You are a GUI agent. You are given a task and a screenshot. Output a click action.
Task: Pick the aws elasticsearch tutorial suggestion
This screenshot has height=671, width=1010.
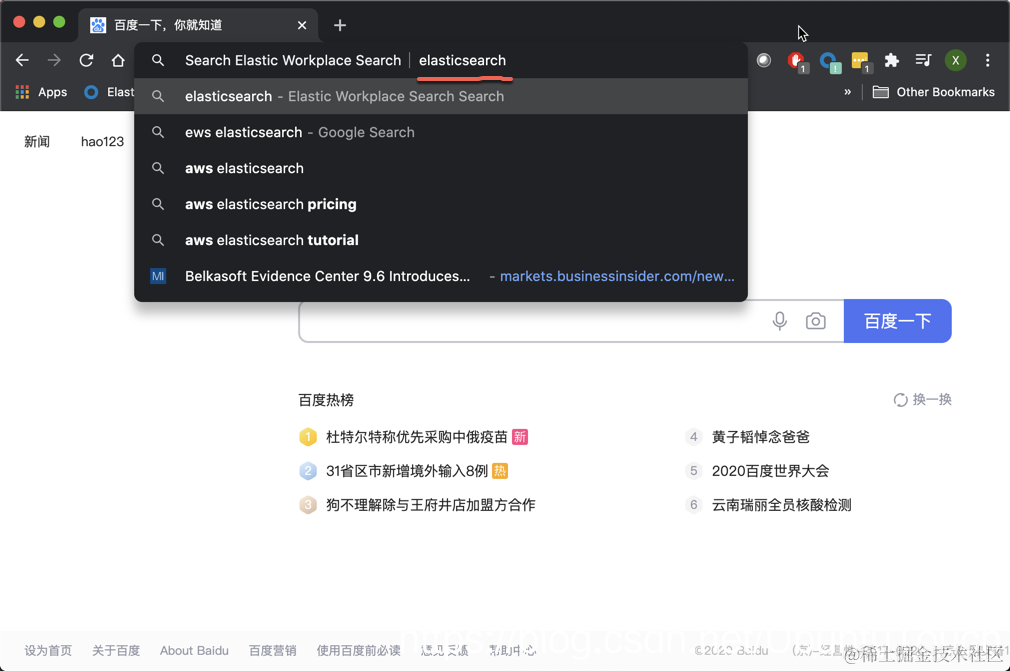441,240
